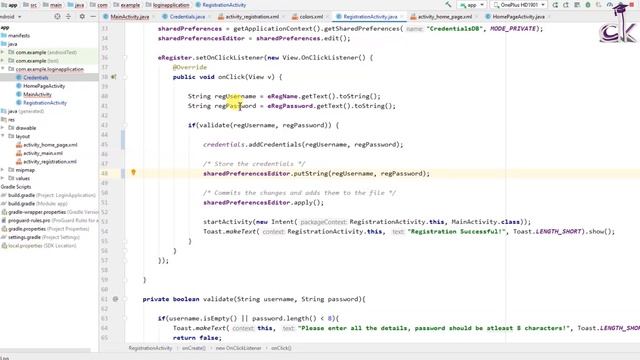Switch to Credentials.java tab

coord(187,17)
